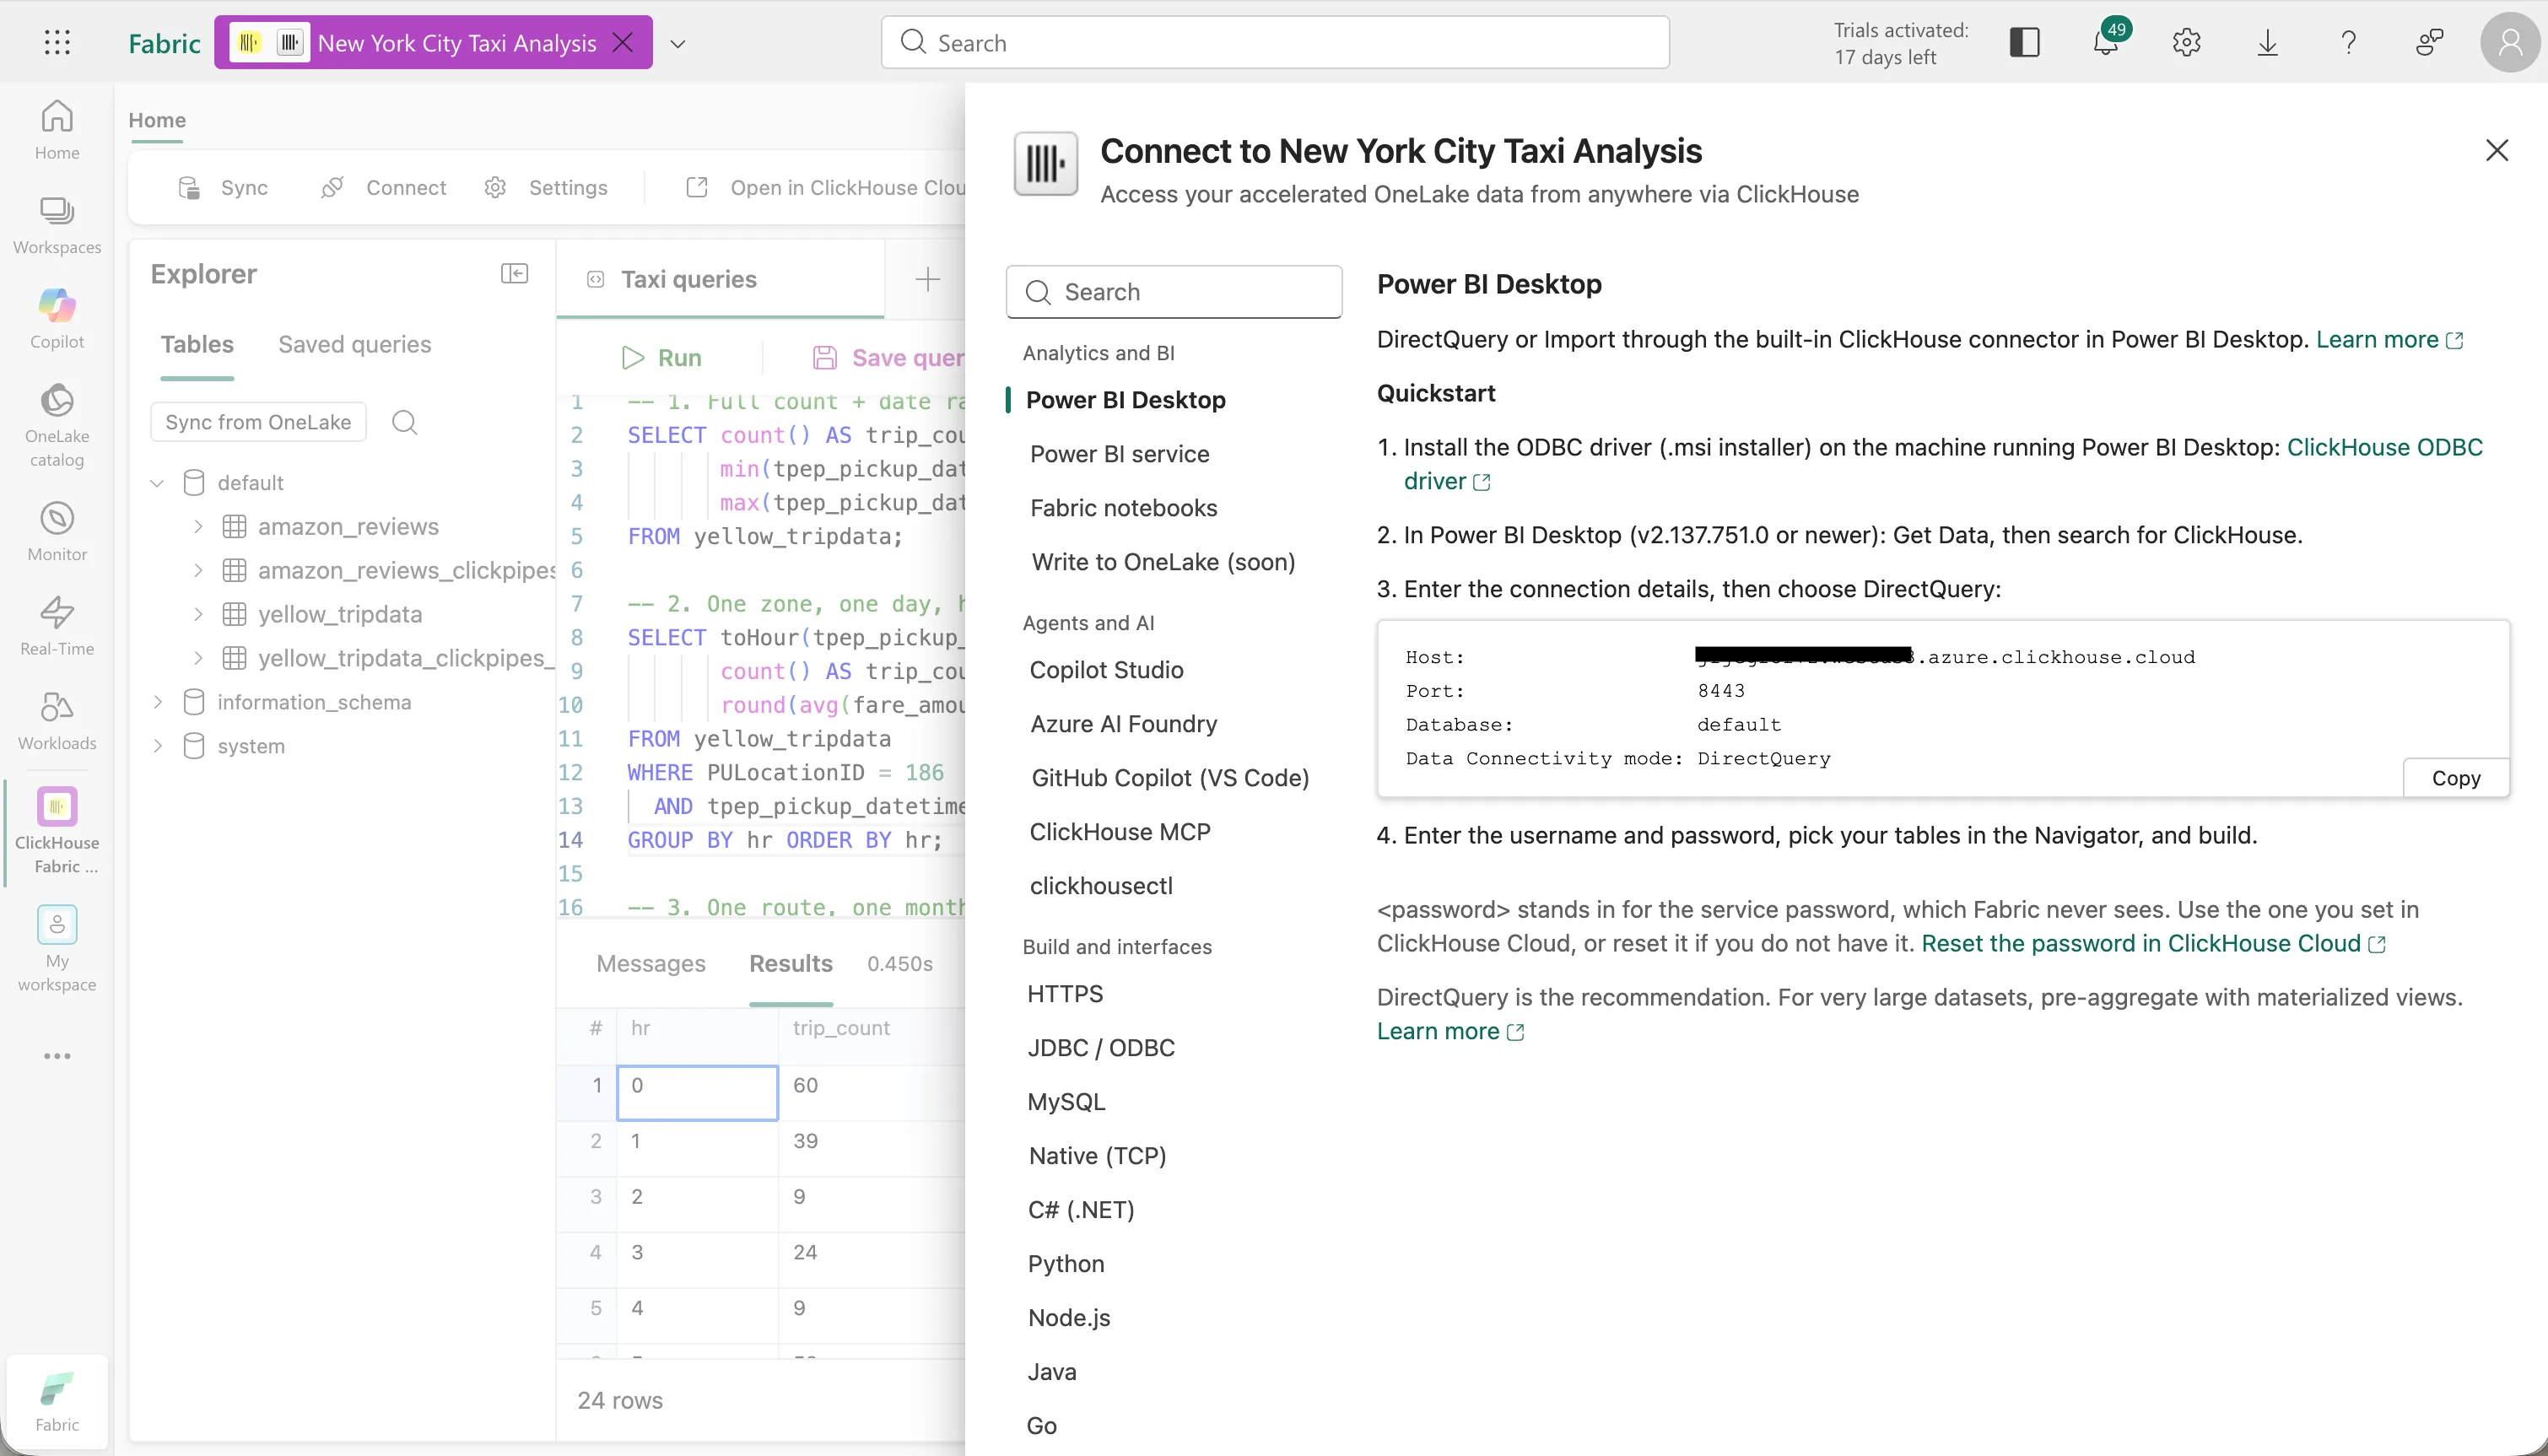Open the Messages tab

(x=651, y=964)
